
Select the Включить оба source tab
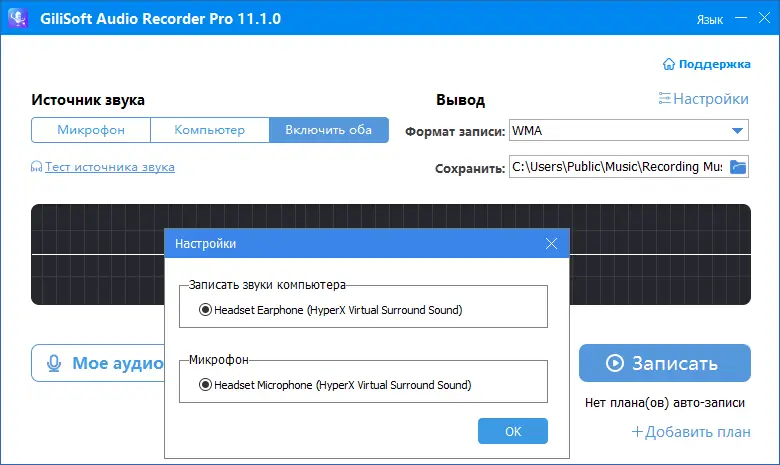pyautogui.click(x=329, y=130)
